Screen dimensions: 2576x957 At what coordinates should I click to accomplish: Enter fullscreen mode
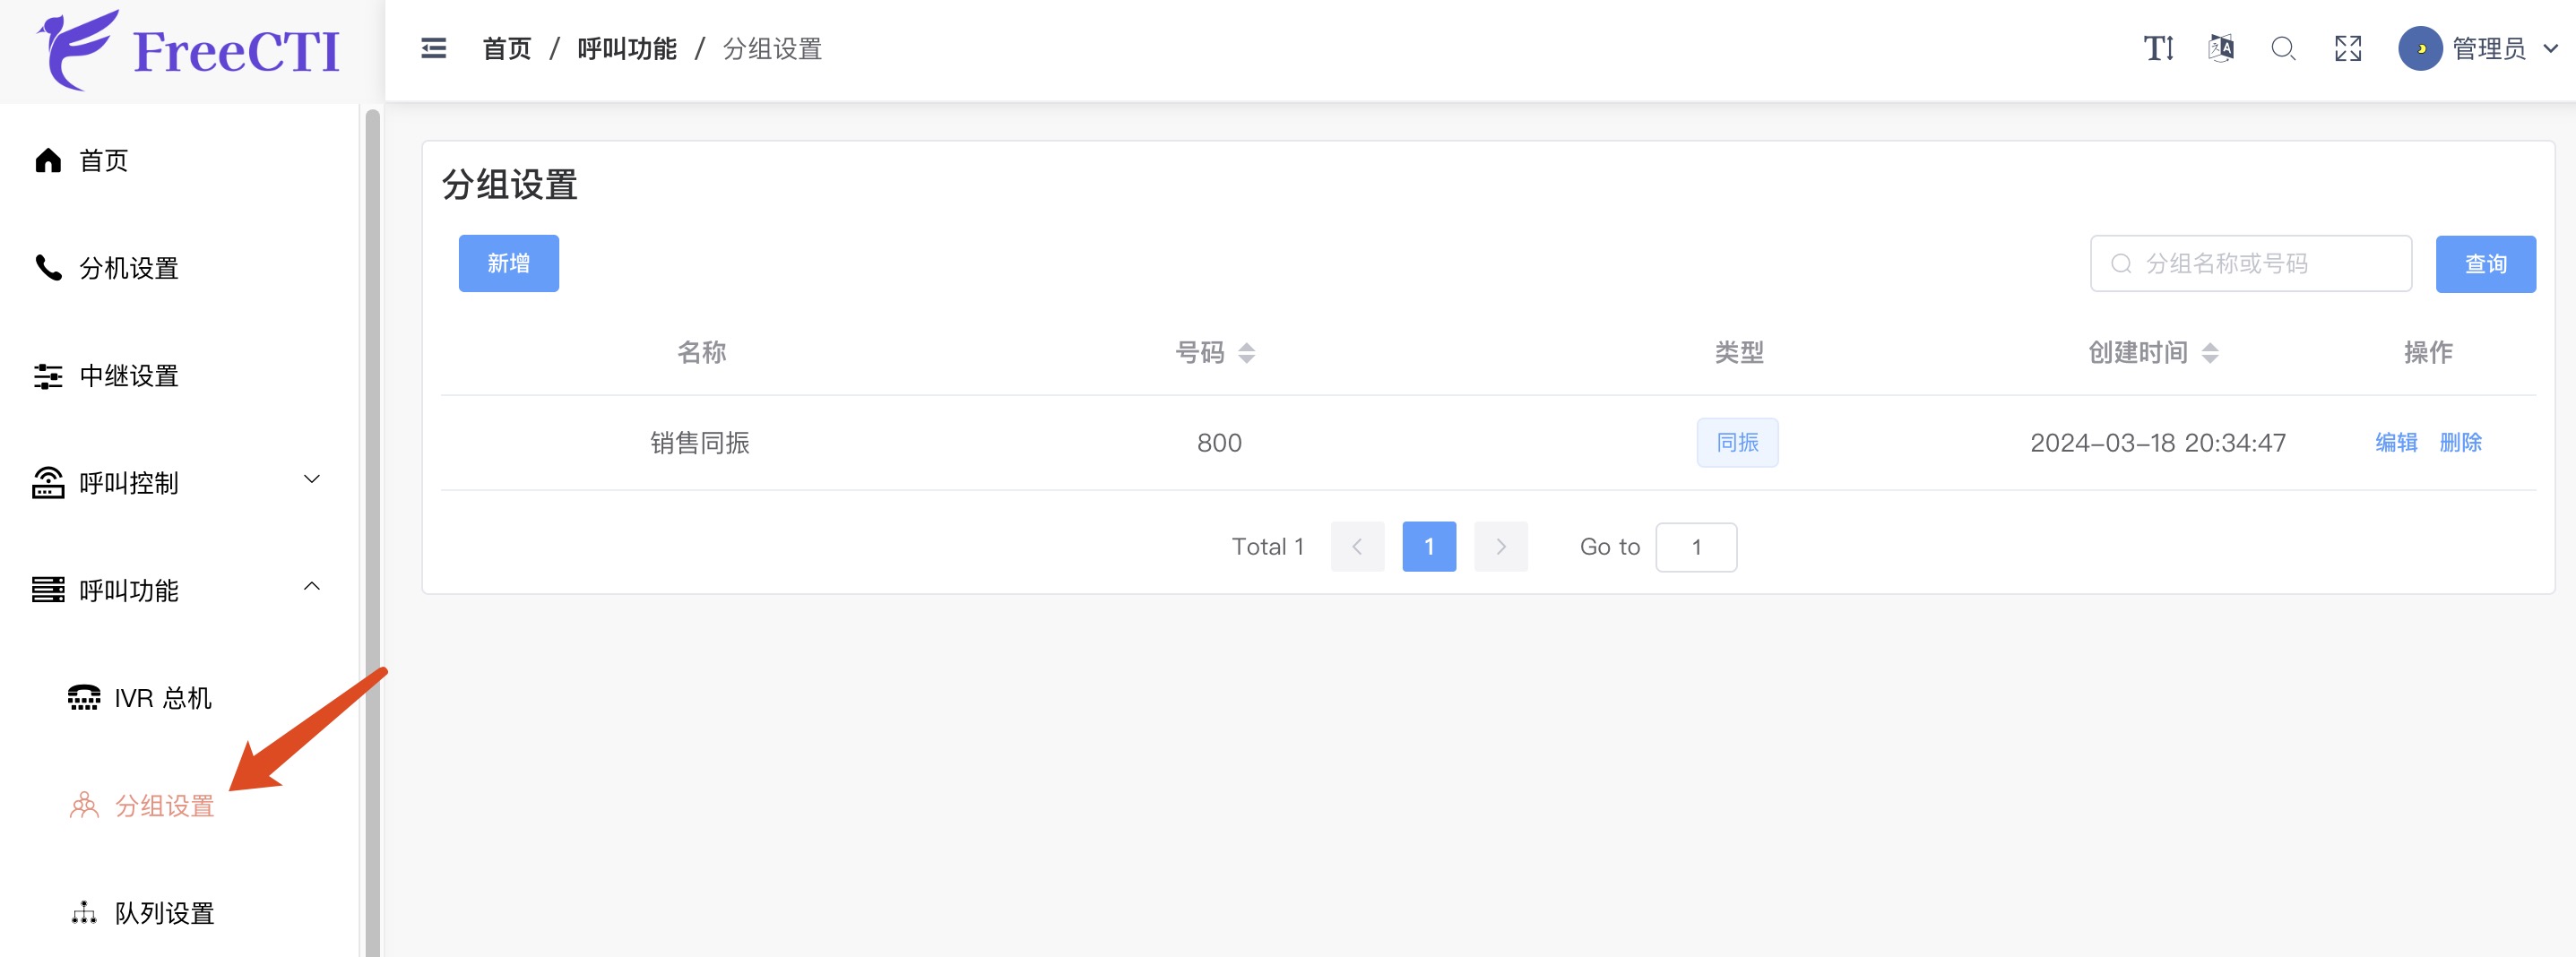tap(2347, 48)
